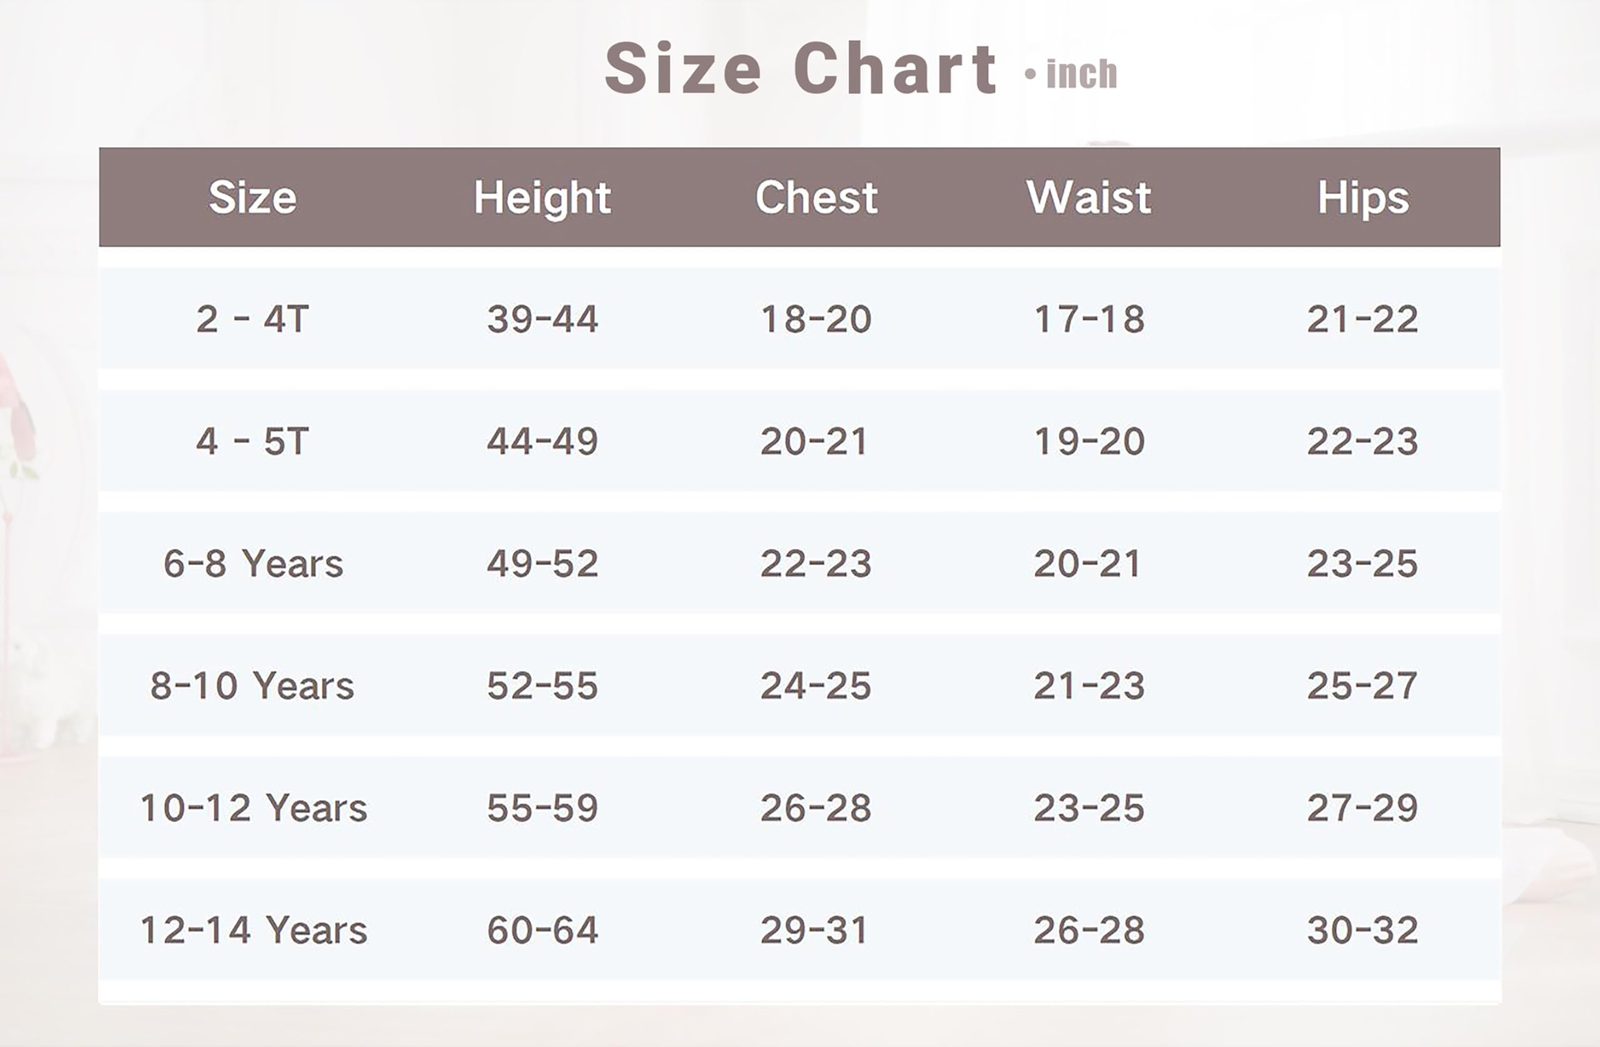
Task: Click the 2 - 4T size row label
Action: click(x=253, y=319)
